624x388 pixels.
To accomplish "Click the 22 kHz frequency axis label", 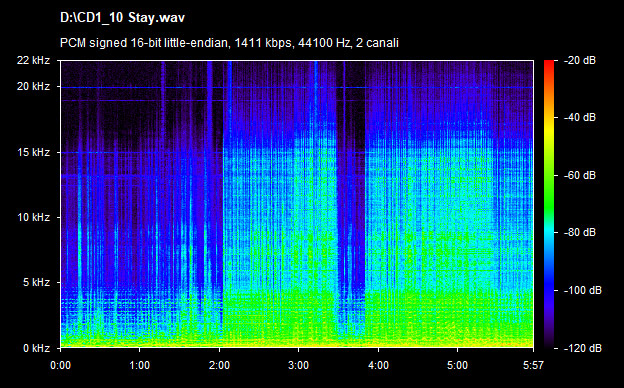I will pos(33,60).
